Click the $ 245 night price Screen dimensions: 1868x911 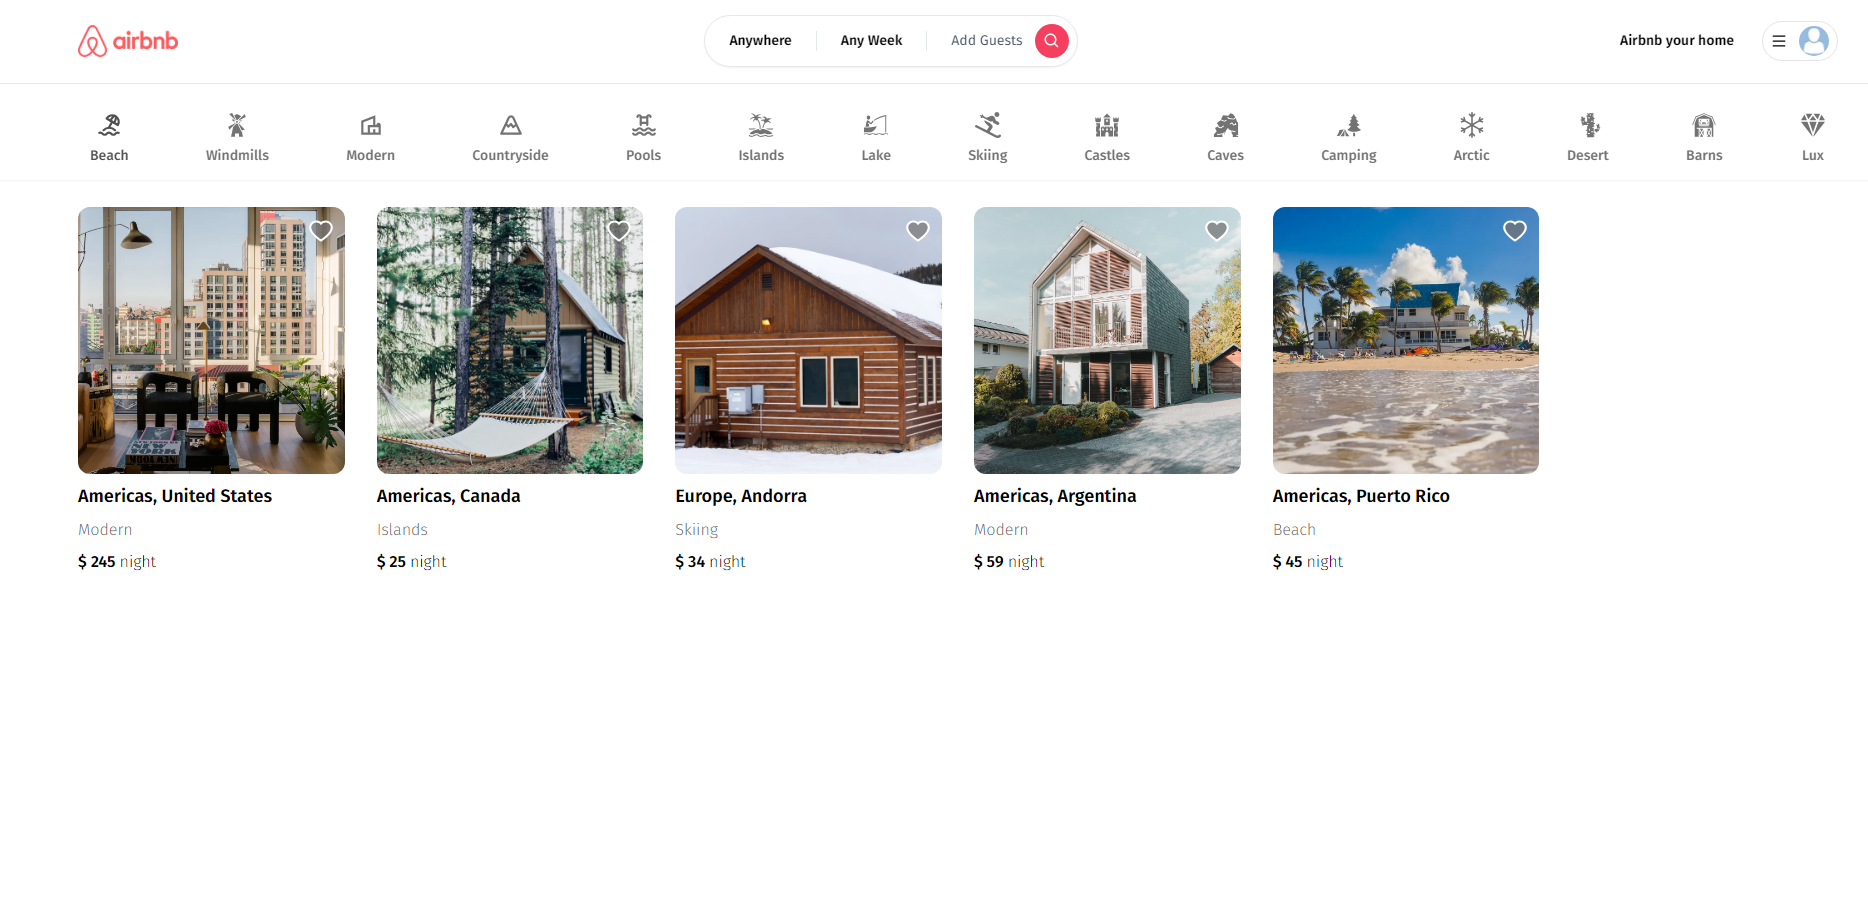(117, 562)
